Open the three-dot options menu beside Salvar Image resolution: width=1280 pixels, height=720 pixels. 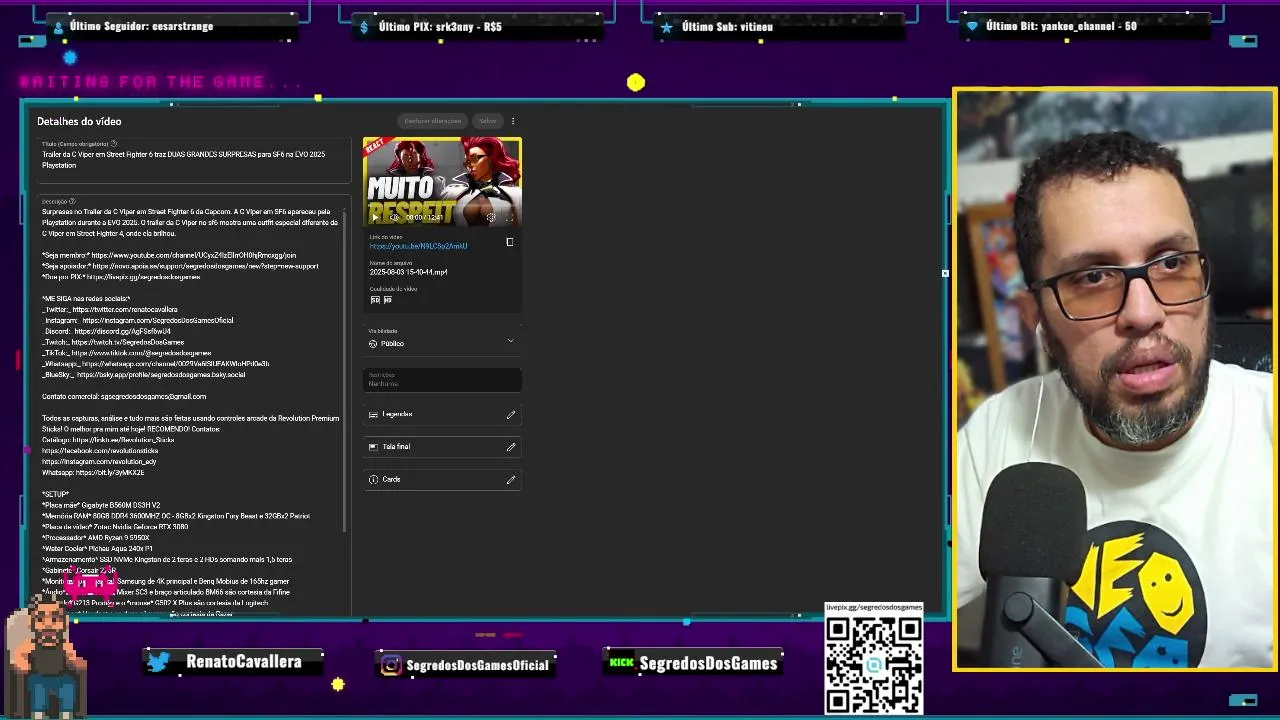point(513,121)
